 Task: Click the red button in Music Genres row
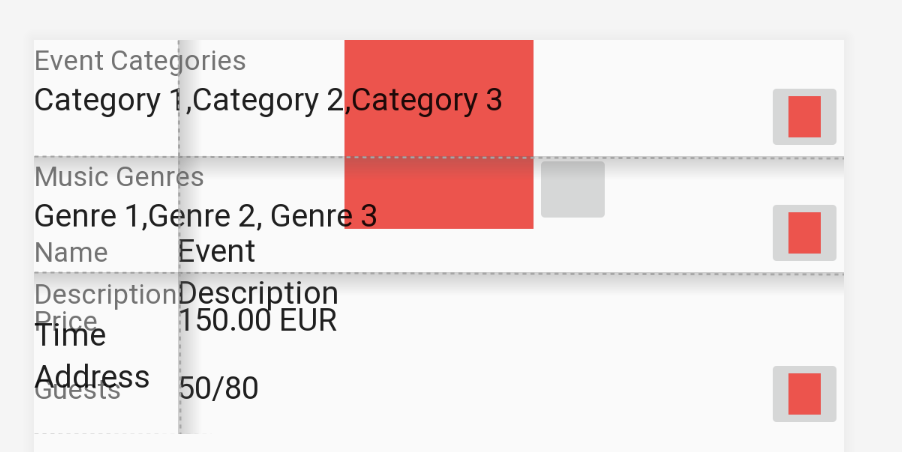pos(804,233)
